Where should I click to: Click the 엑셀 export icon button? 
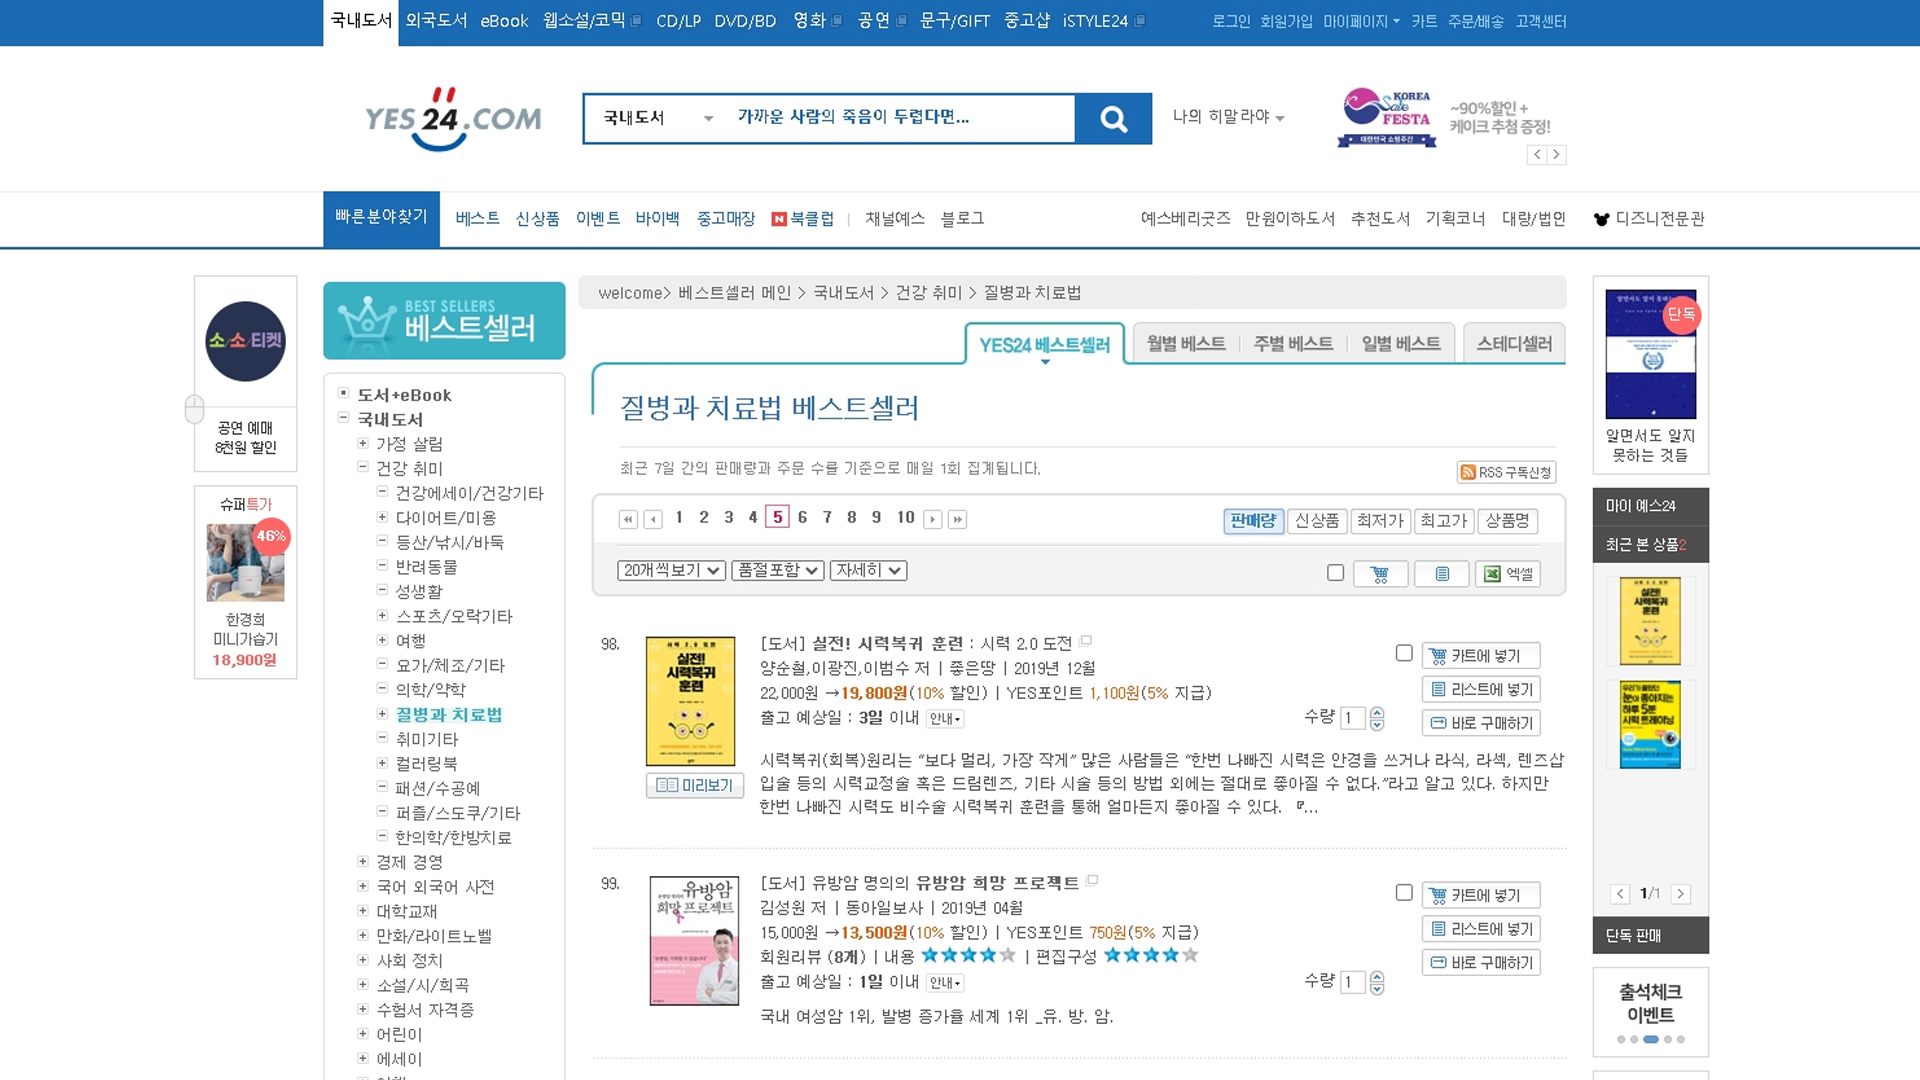tap(1507, 574)
